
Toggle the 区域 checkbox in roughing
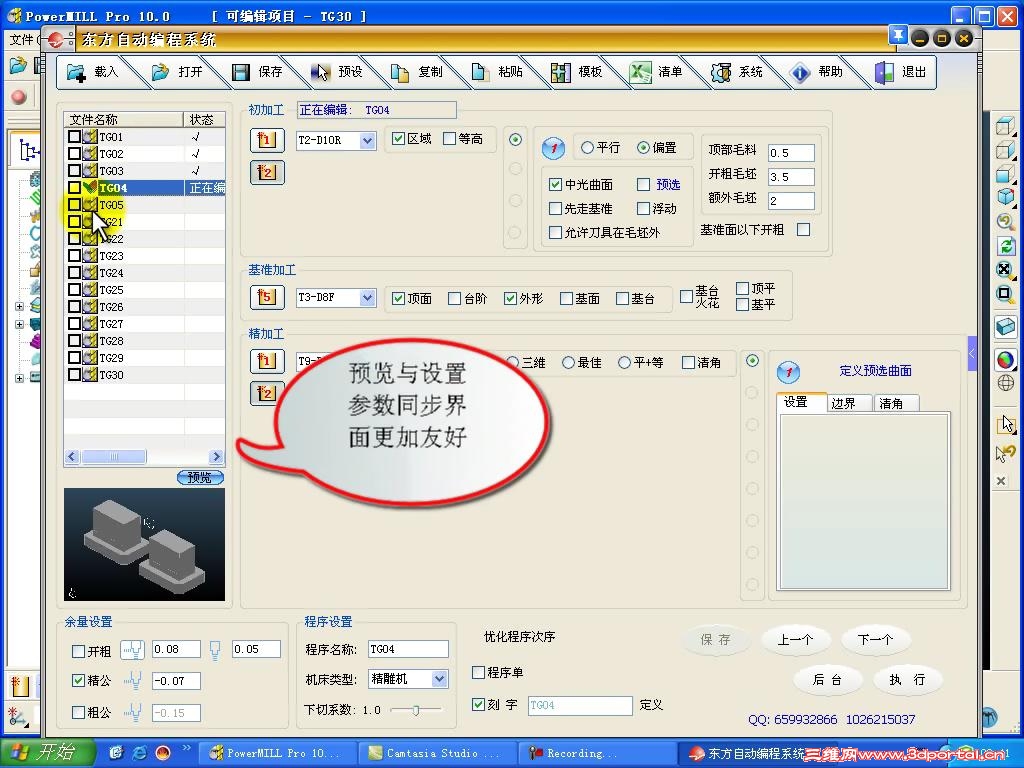point(398,138)
